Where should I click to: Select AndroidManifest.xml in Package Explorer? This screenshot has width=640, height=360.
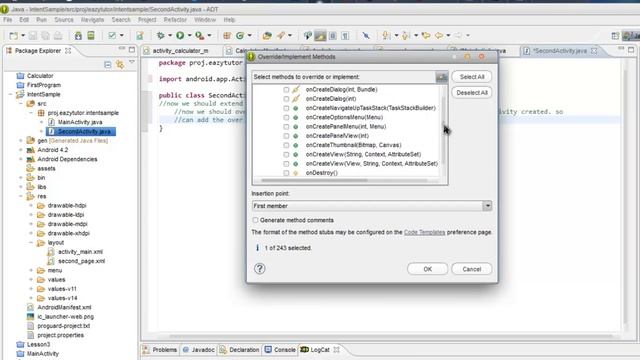click(64, 307)
